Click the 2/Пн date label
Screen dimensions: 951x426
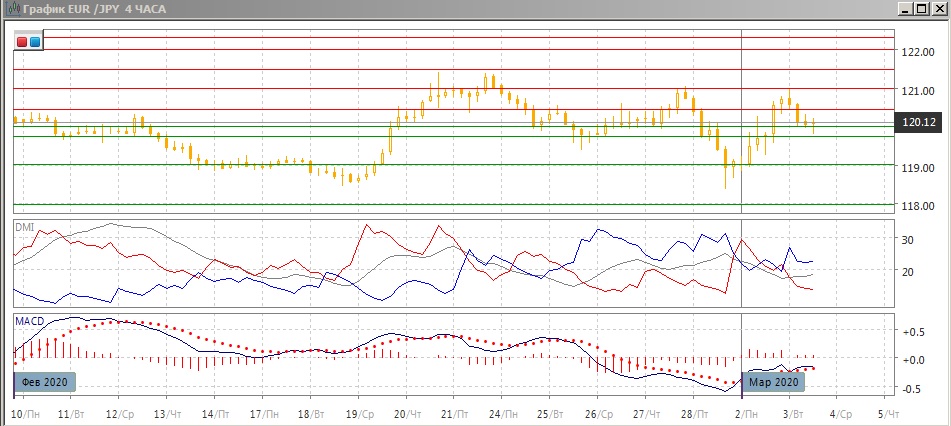[746, 414]
